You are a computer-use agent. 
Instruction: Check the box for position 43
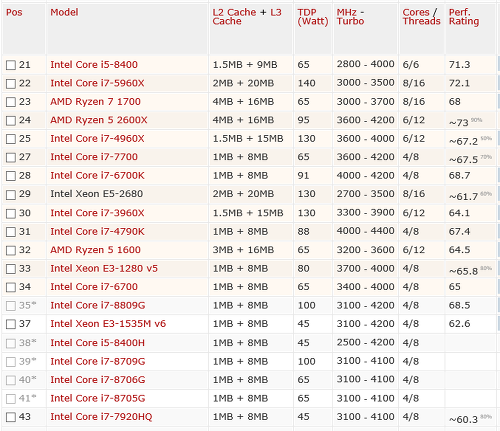coord(11,417)
